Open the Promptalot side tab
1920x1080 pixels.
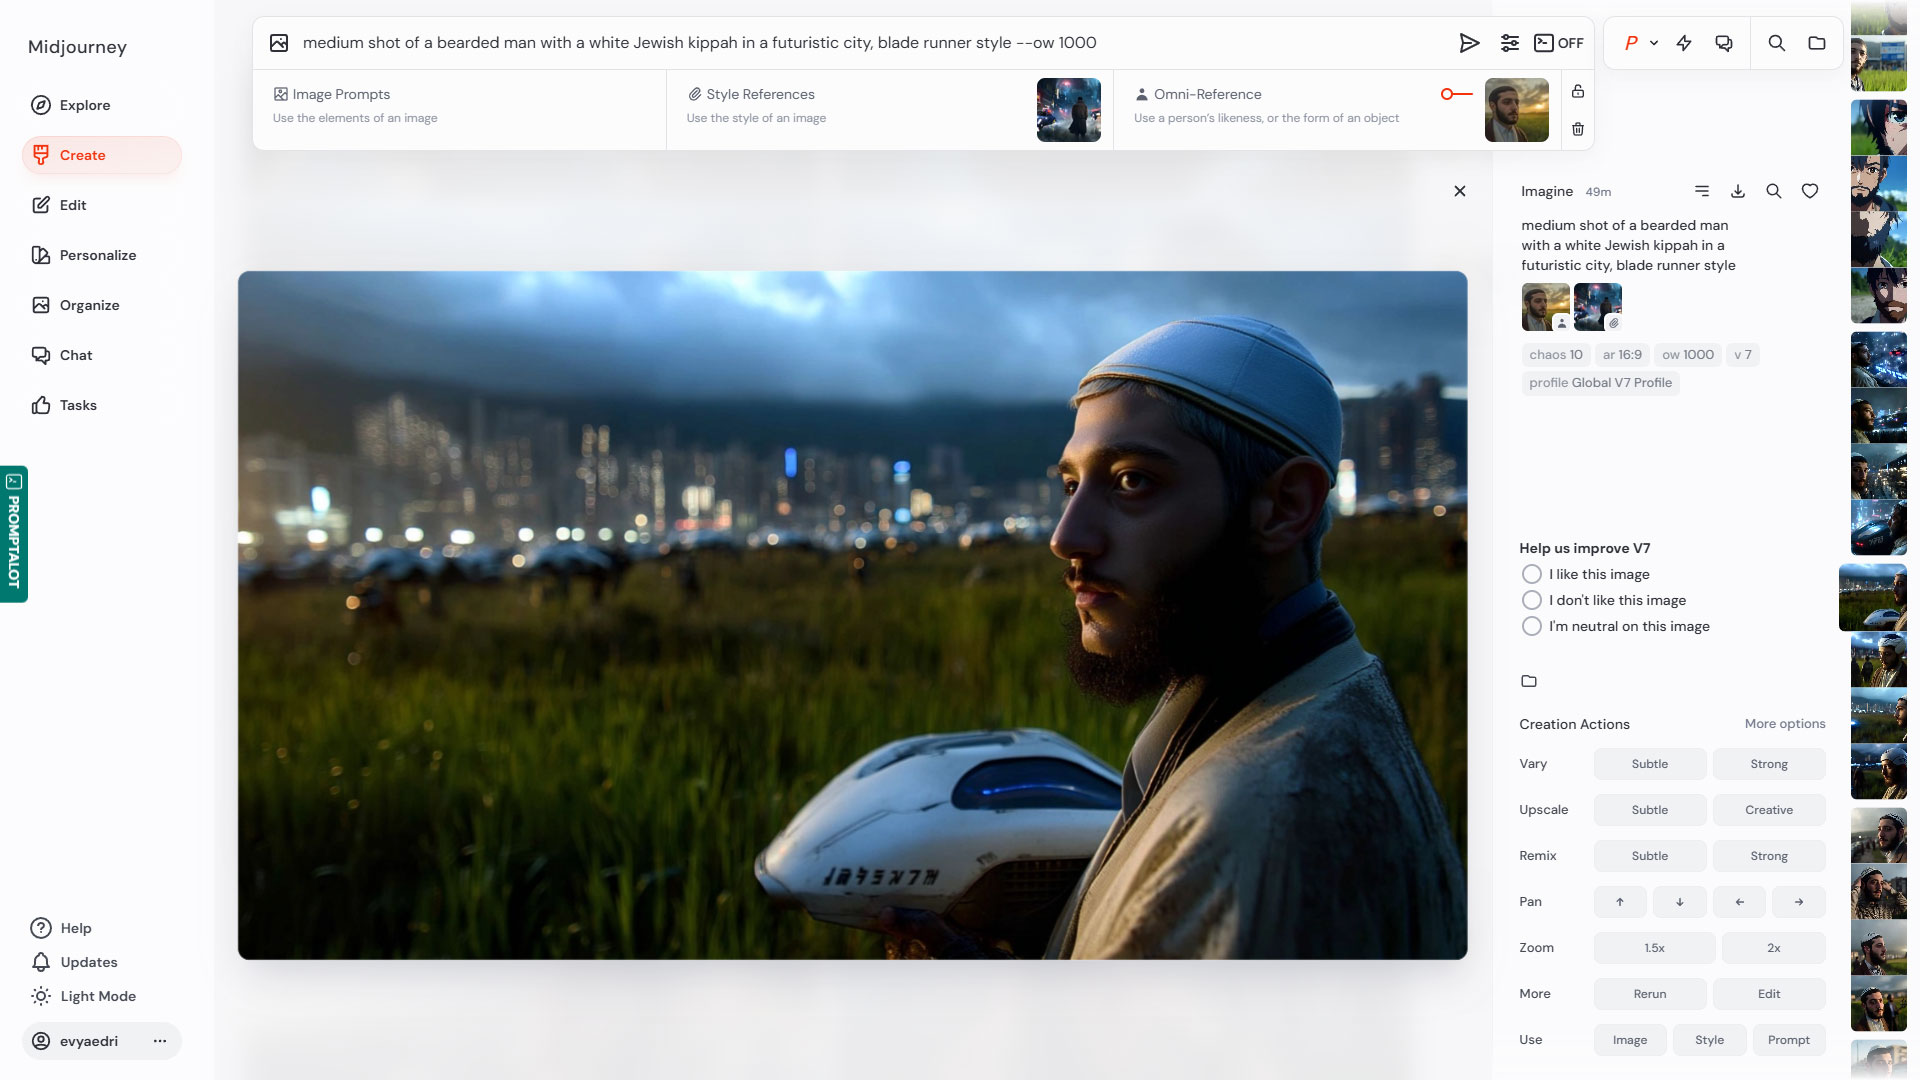(14, 534)
